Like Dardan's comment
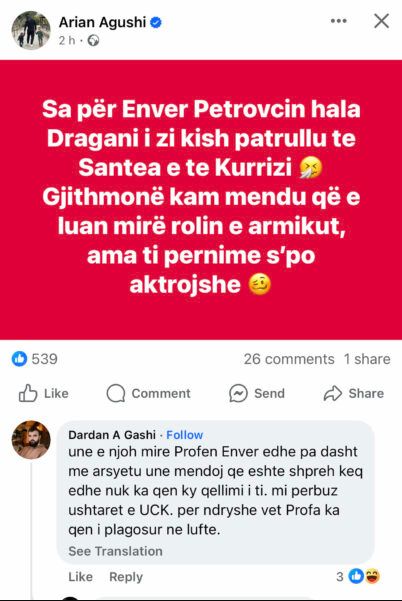Image resolution: width=402 pixels, height=601 pixels. coord(80,577)
